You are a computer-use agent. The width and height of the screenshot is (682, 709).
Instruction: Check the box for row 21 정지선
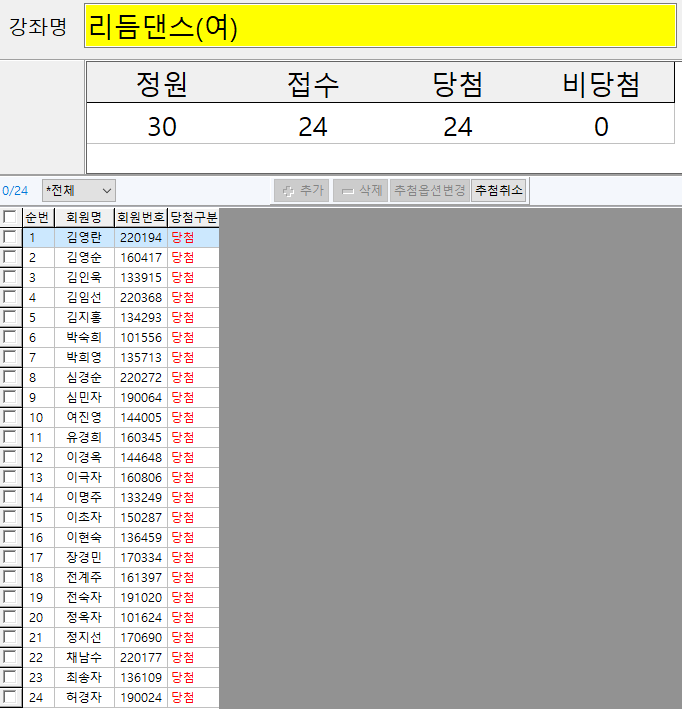coord(9,637)
